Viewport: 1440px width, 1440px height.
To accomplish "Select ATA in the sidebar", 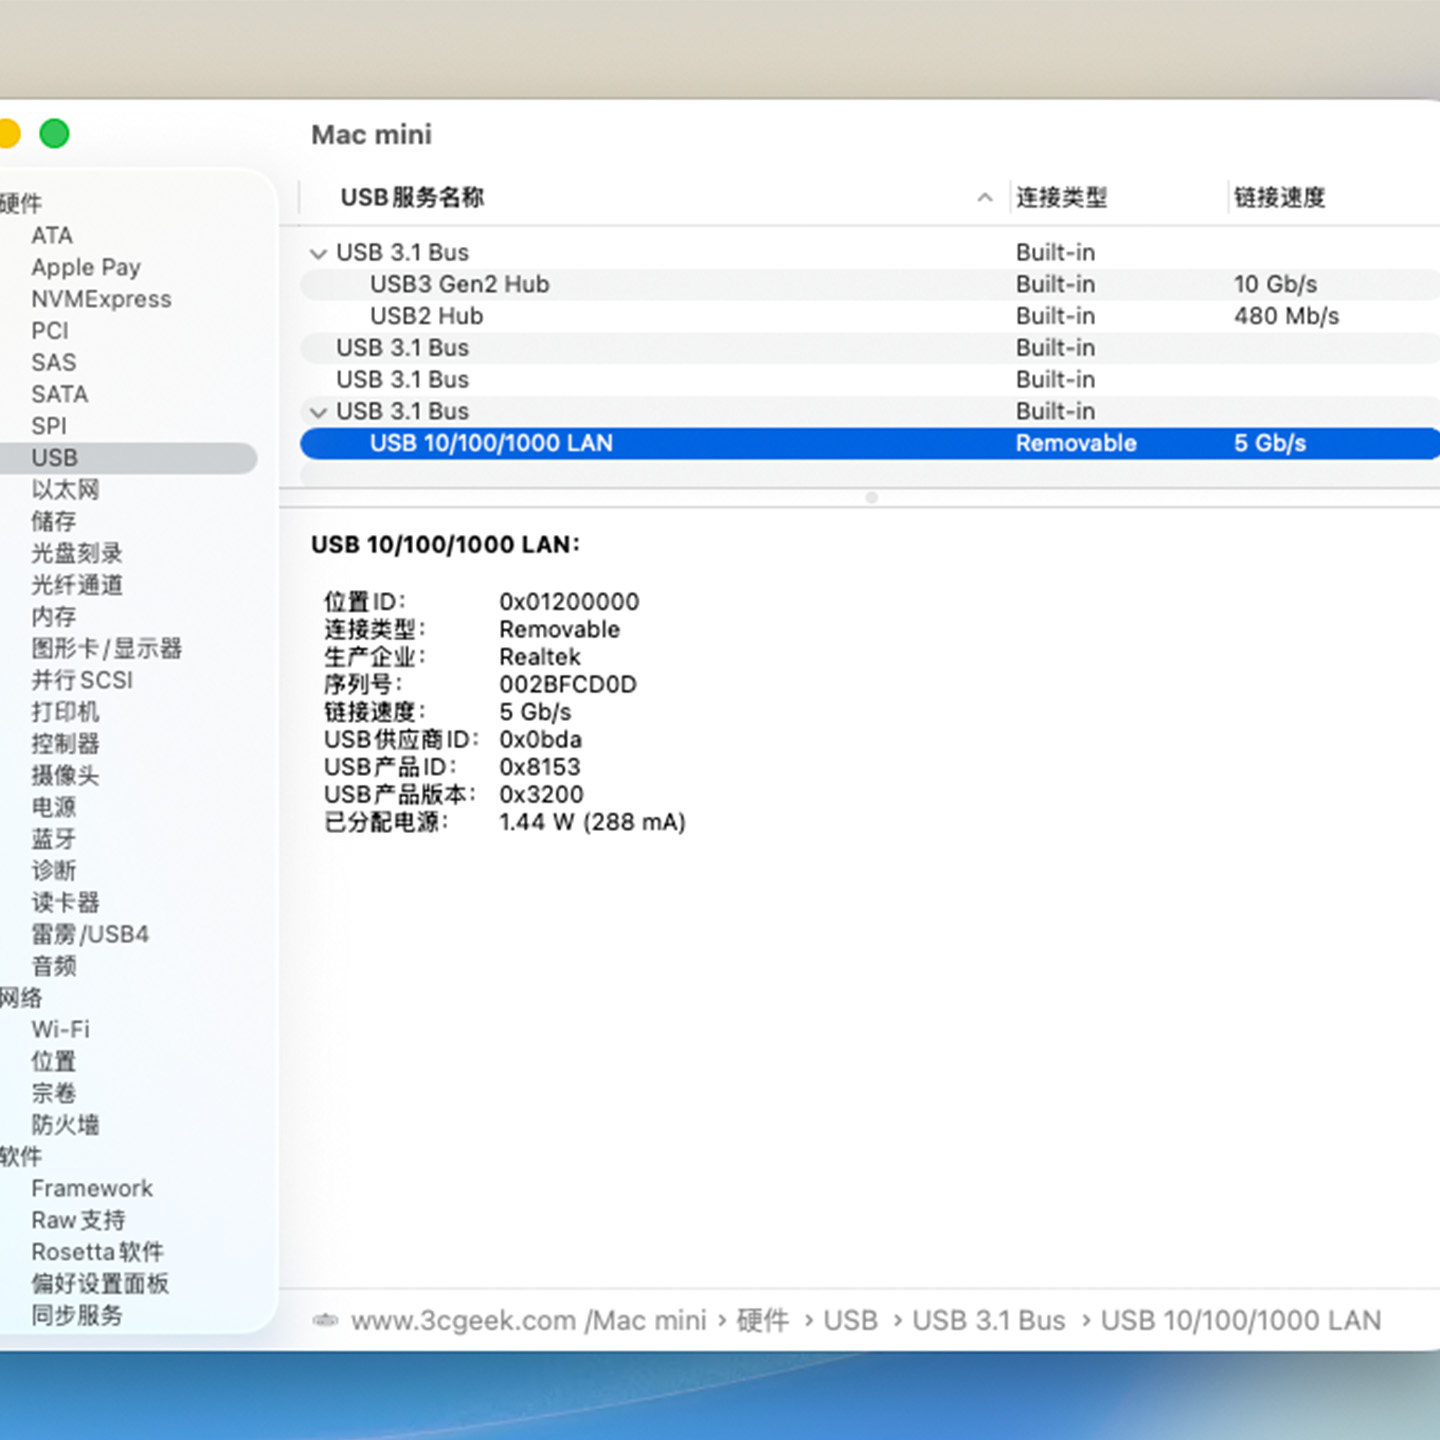I will tap(52, 235).
